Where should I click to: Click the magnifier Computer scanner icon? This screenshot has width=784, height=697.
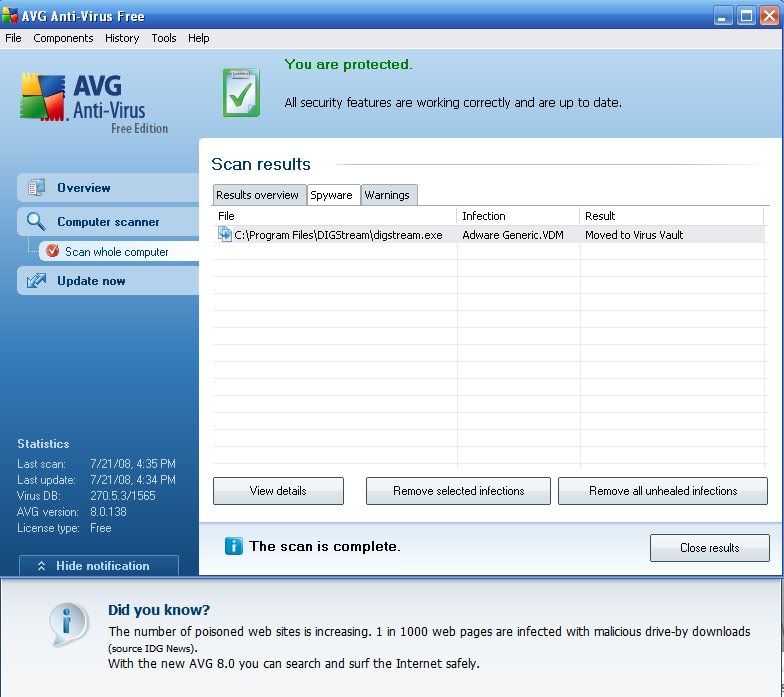[36, 221]
